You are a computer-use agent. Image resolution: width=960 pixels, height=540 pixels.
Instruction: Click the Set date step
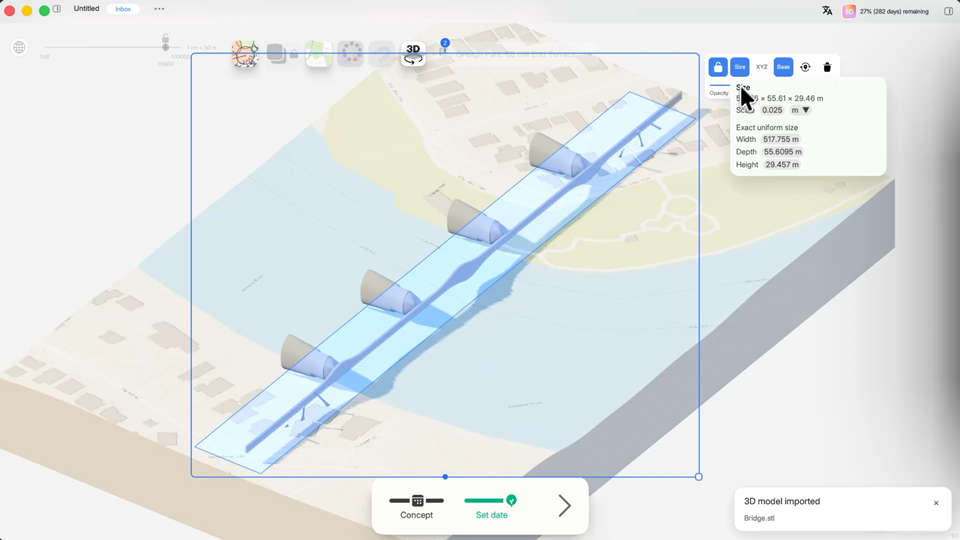(x=491, y=507)
